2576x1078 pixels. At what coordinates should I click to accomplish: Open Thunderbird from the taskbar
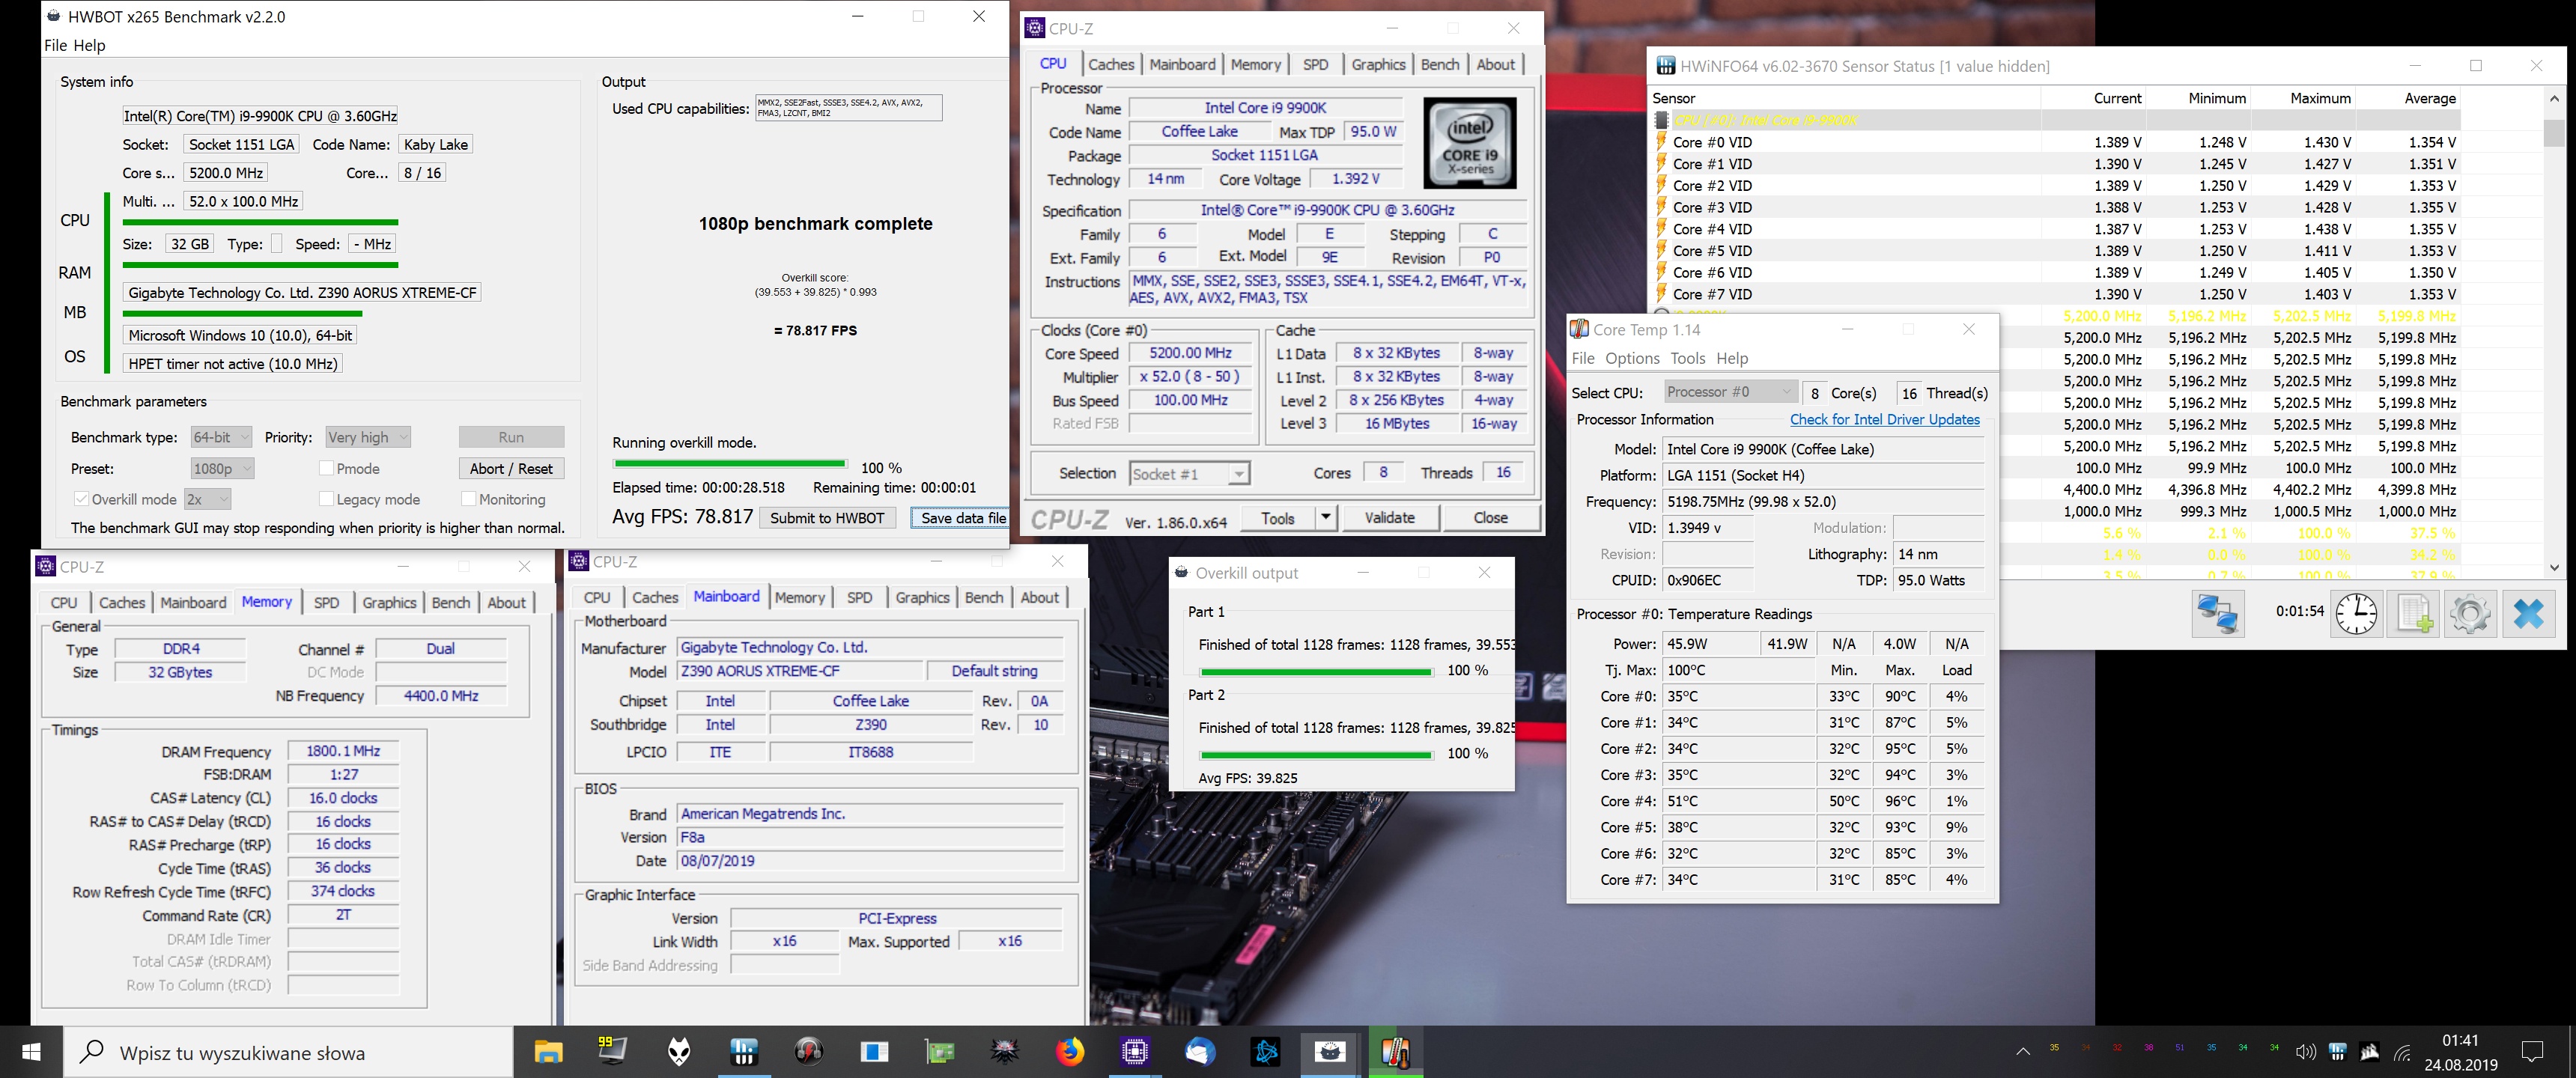pyautogui.click(x=1199, y=1052)
